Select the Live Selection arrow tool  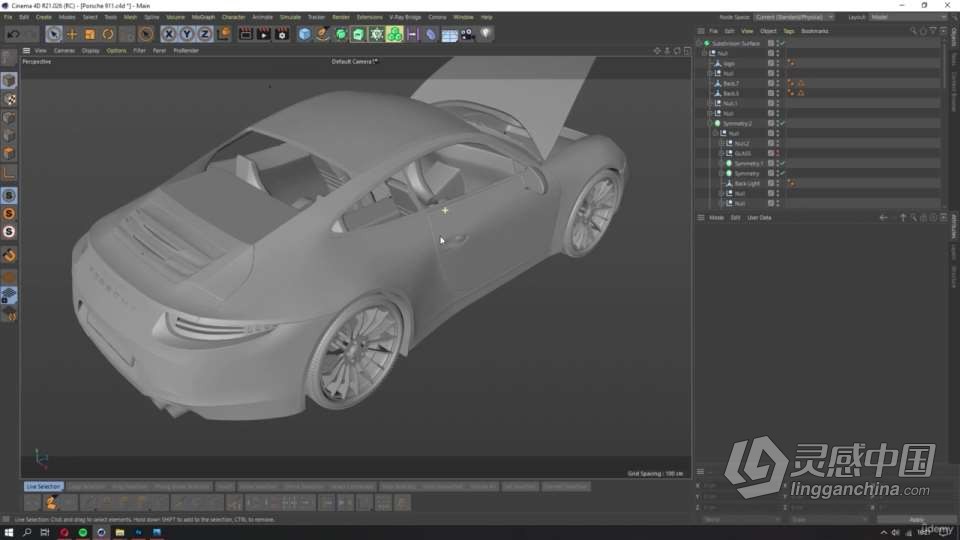pos(53,34)
